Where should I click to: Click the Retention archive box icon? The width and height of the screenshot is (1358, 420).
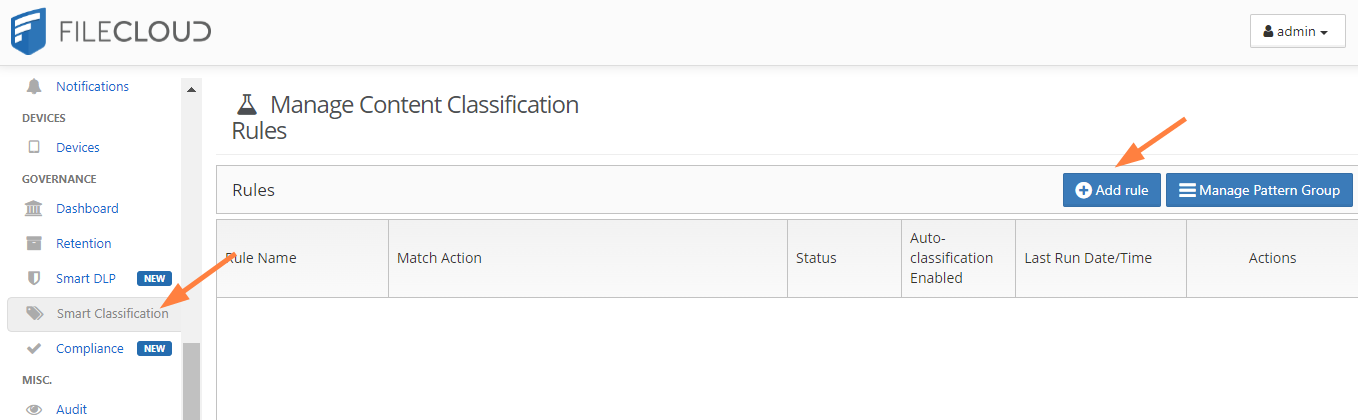[x=34, y=243]
